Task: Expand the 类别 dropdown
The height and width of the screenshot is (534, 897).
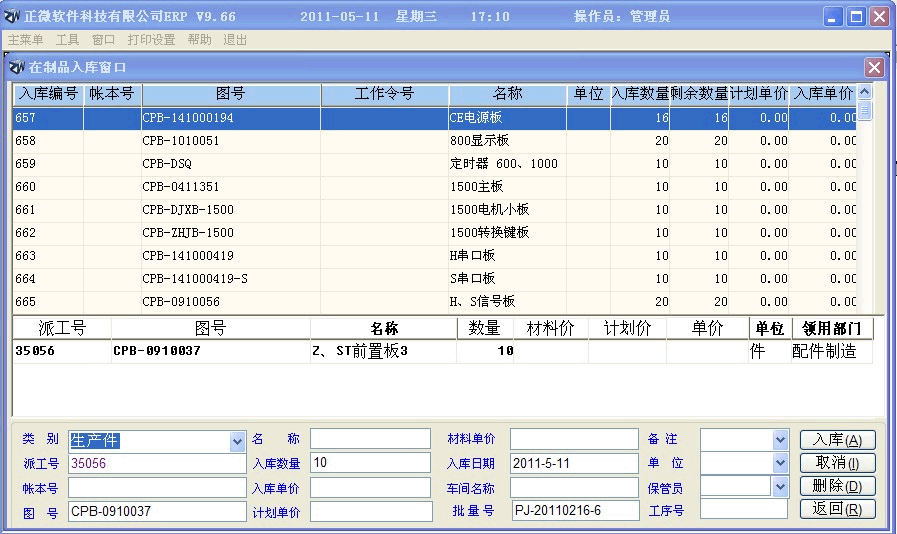Action: pos(237,441)
